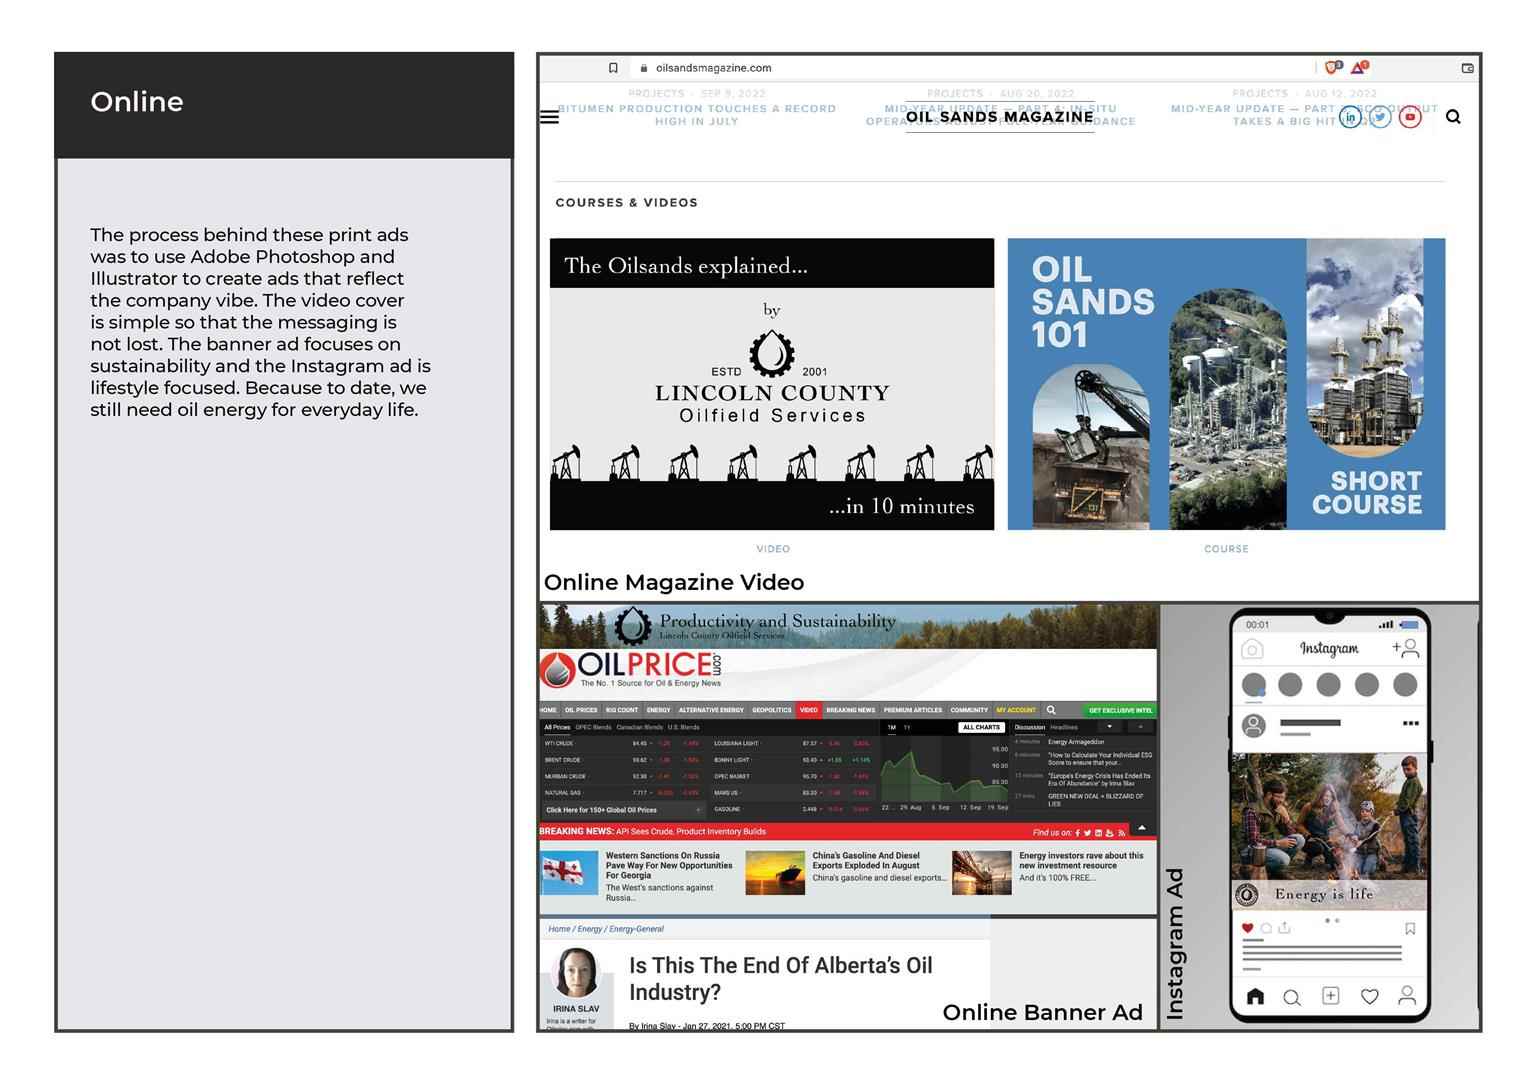Screen dimensions: 1534x1084
Task: Open the hamburger menu on Oil Sands Magazine
Action: 549,117
